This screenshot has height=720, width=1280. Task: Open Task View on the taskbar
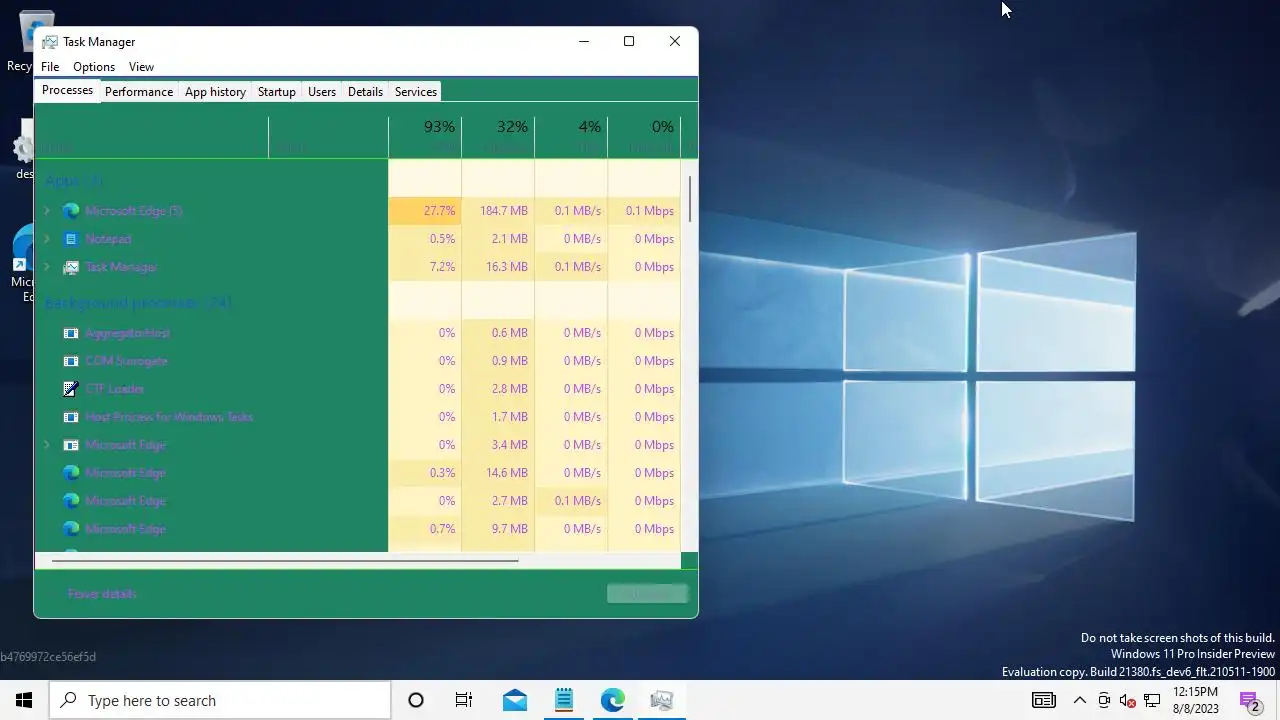[464, 700]
